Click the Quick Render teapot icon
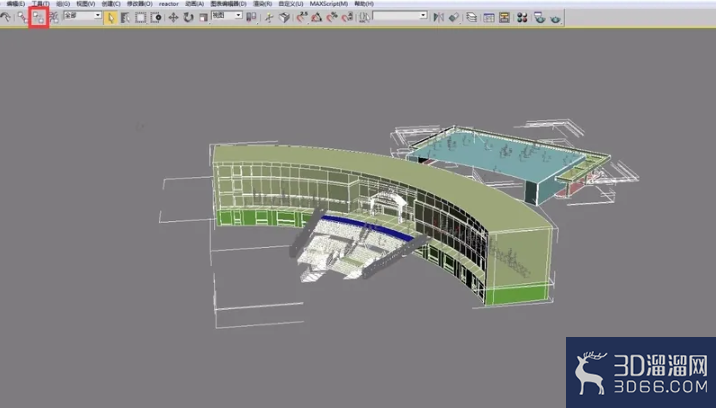The image size is (716, 408). pos(555,18)
